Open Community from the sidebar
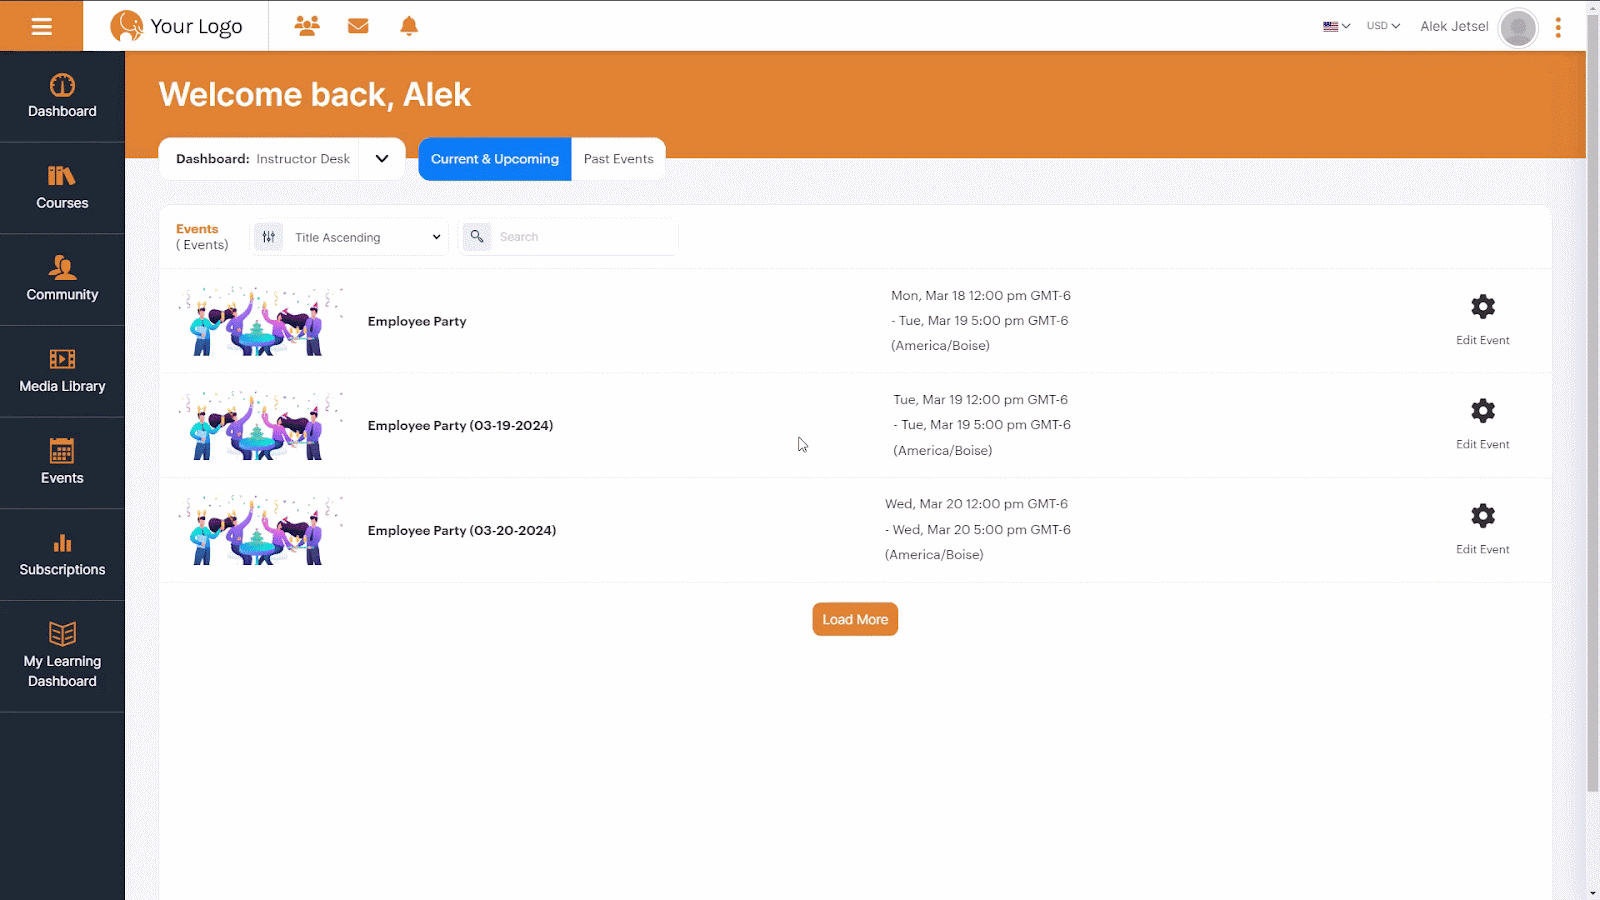Viewport: 1600px width, 900px height. 62,279
